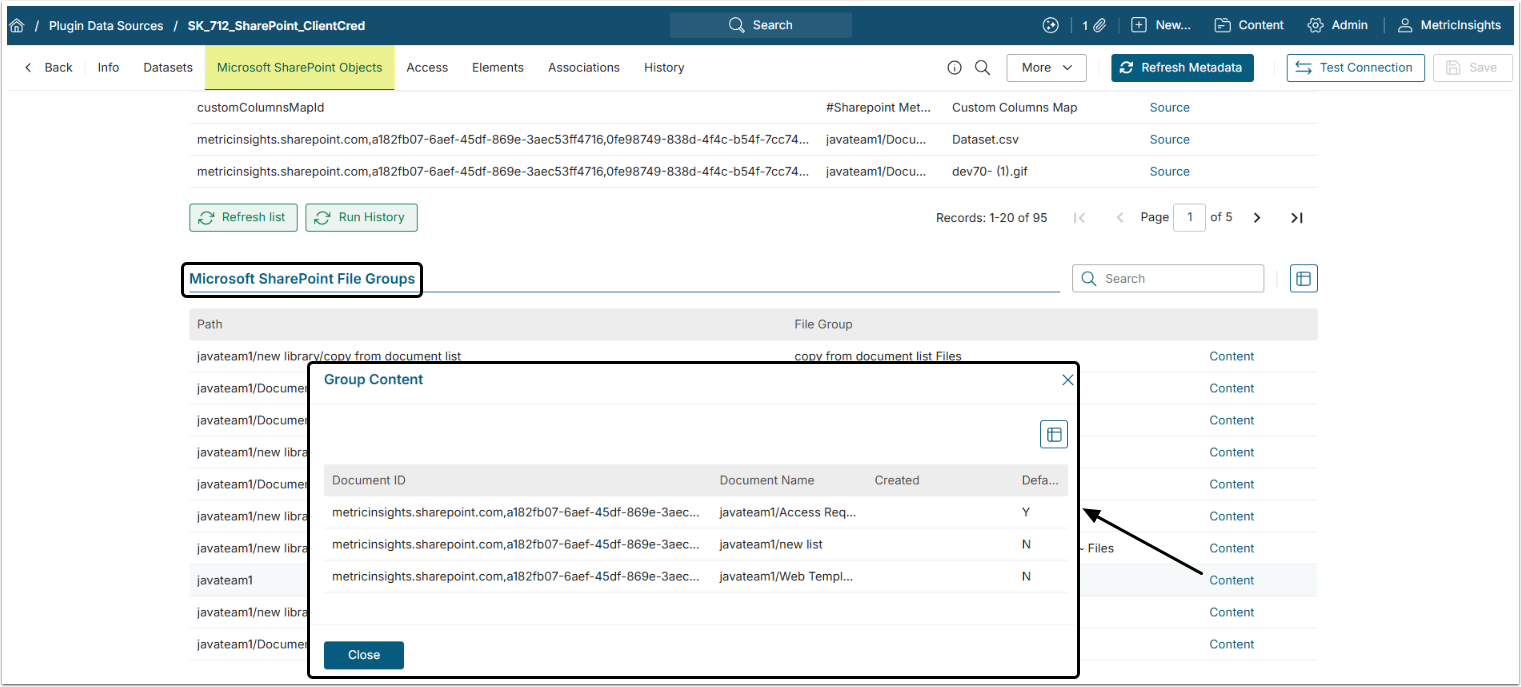
Task: Open the New... menu in header
Action: click(x=1161, y=26)
